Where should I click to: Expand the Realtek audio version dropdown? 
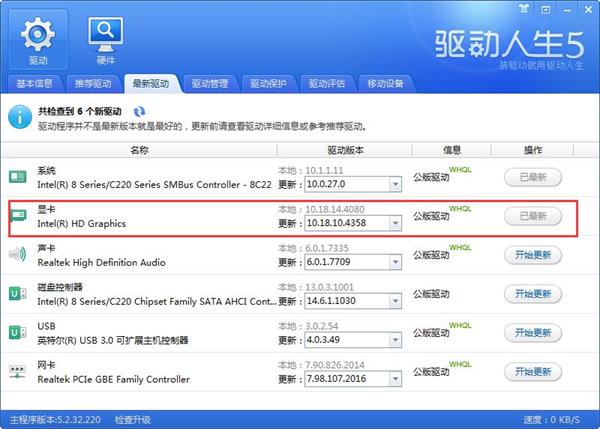point(394,261)
